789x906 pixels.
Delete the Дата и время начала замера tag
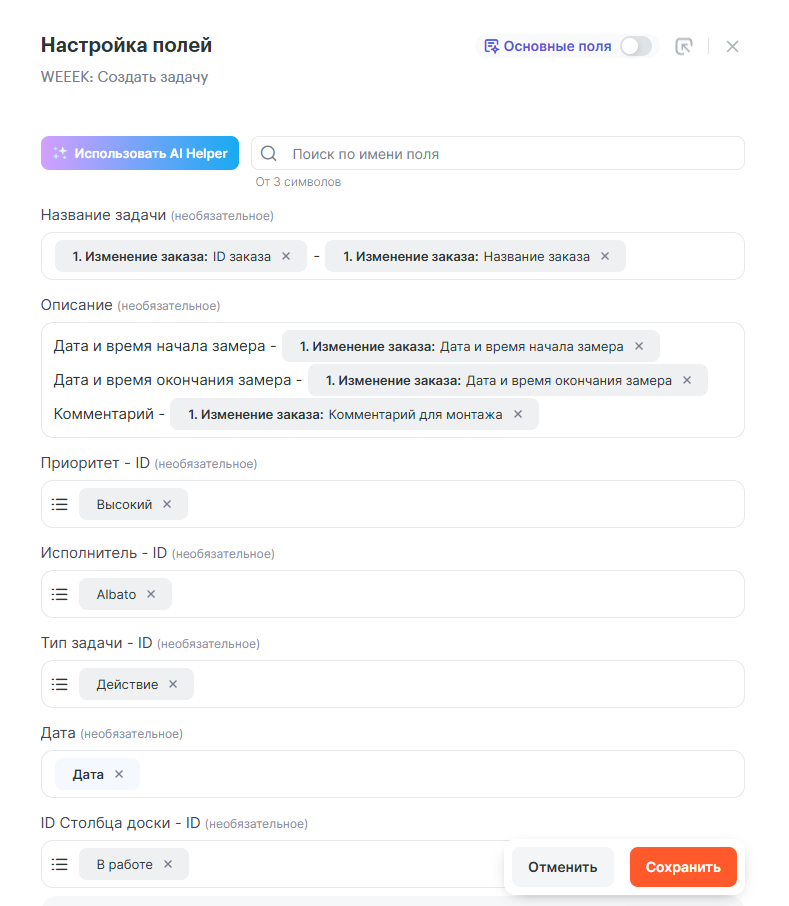click(639, 346)
